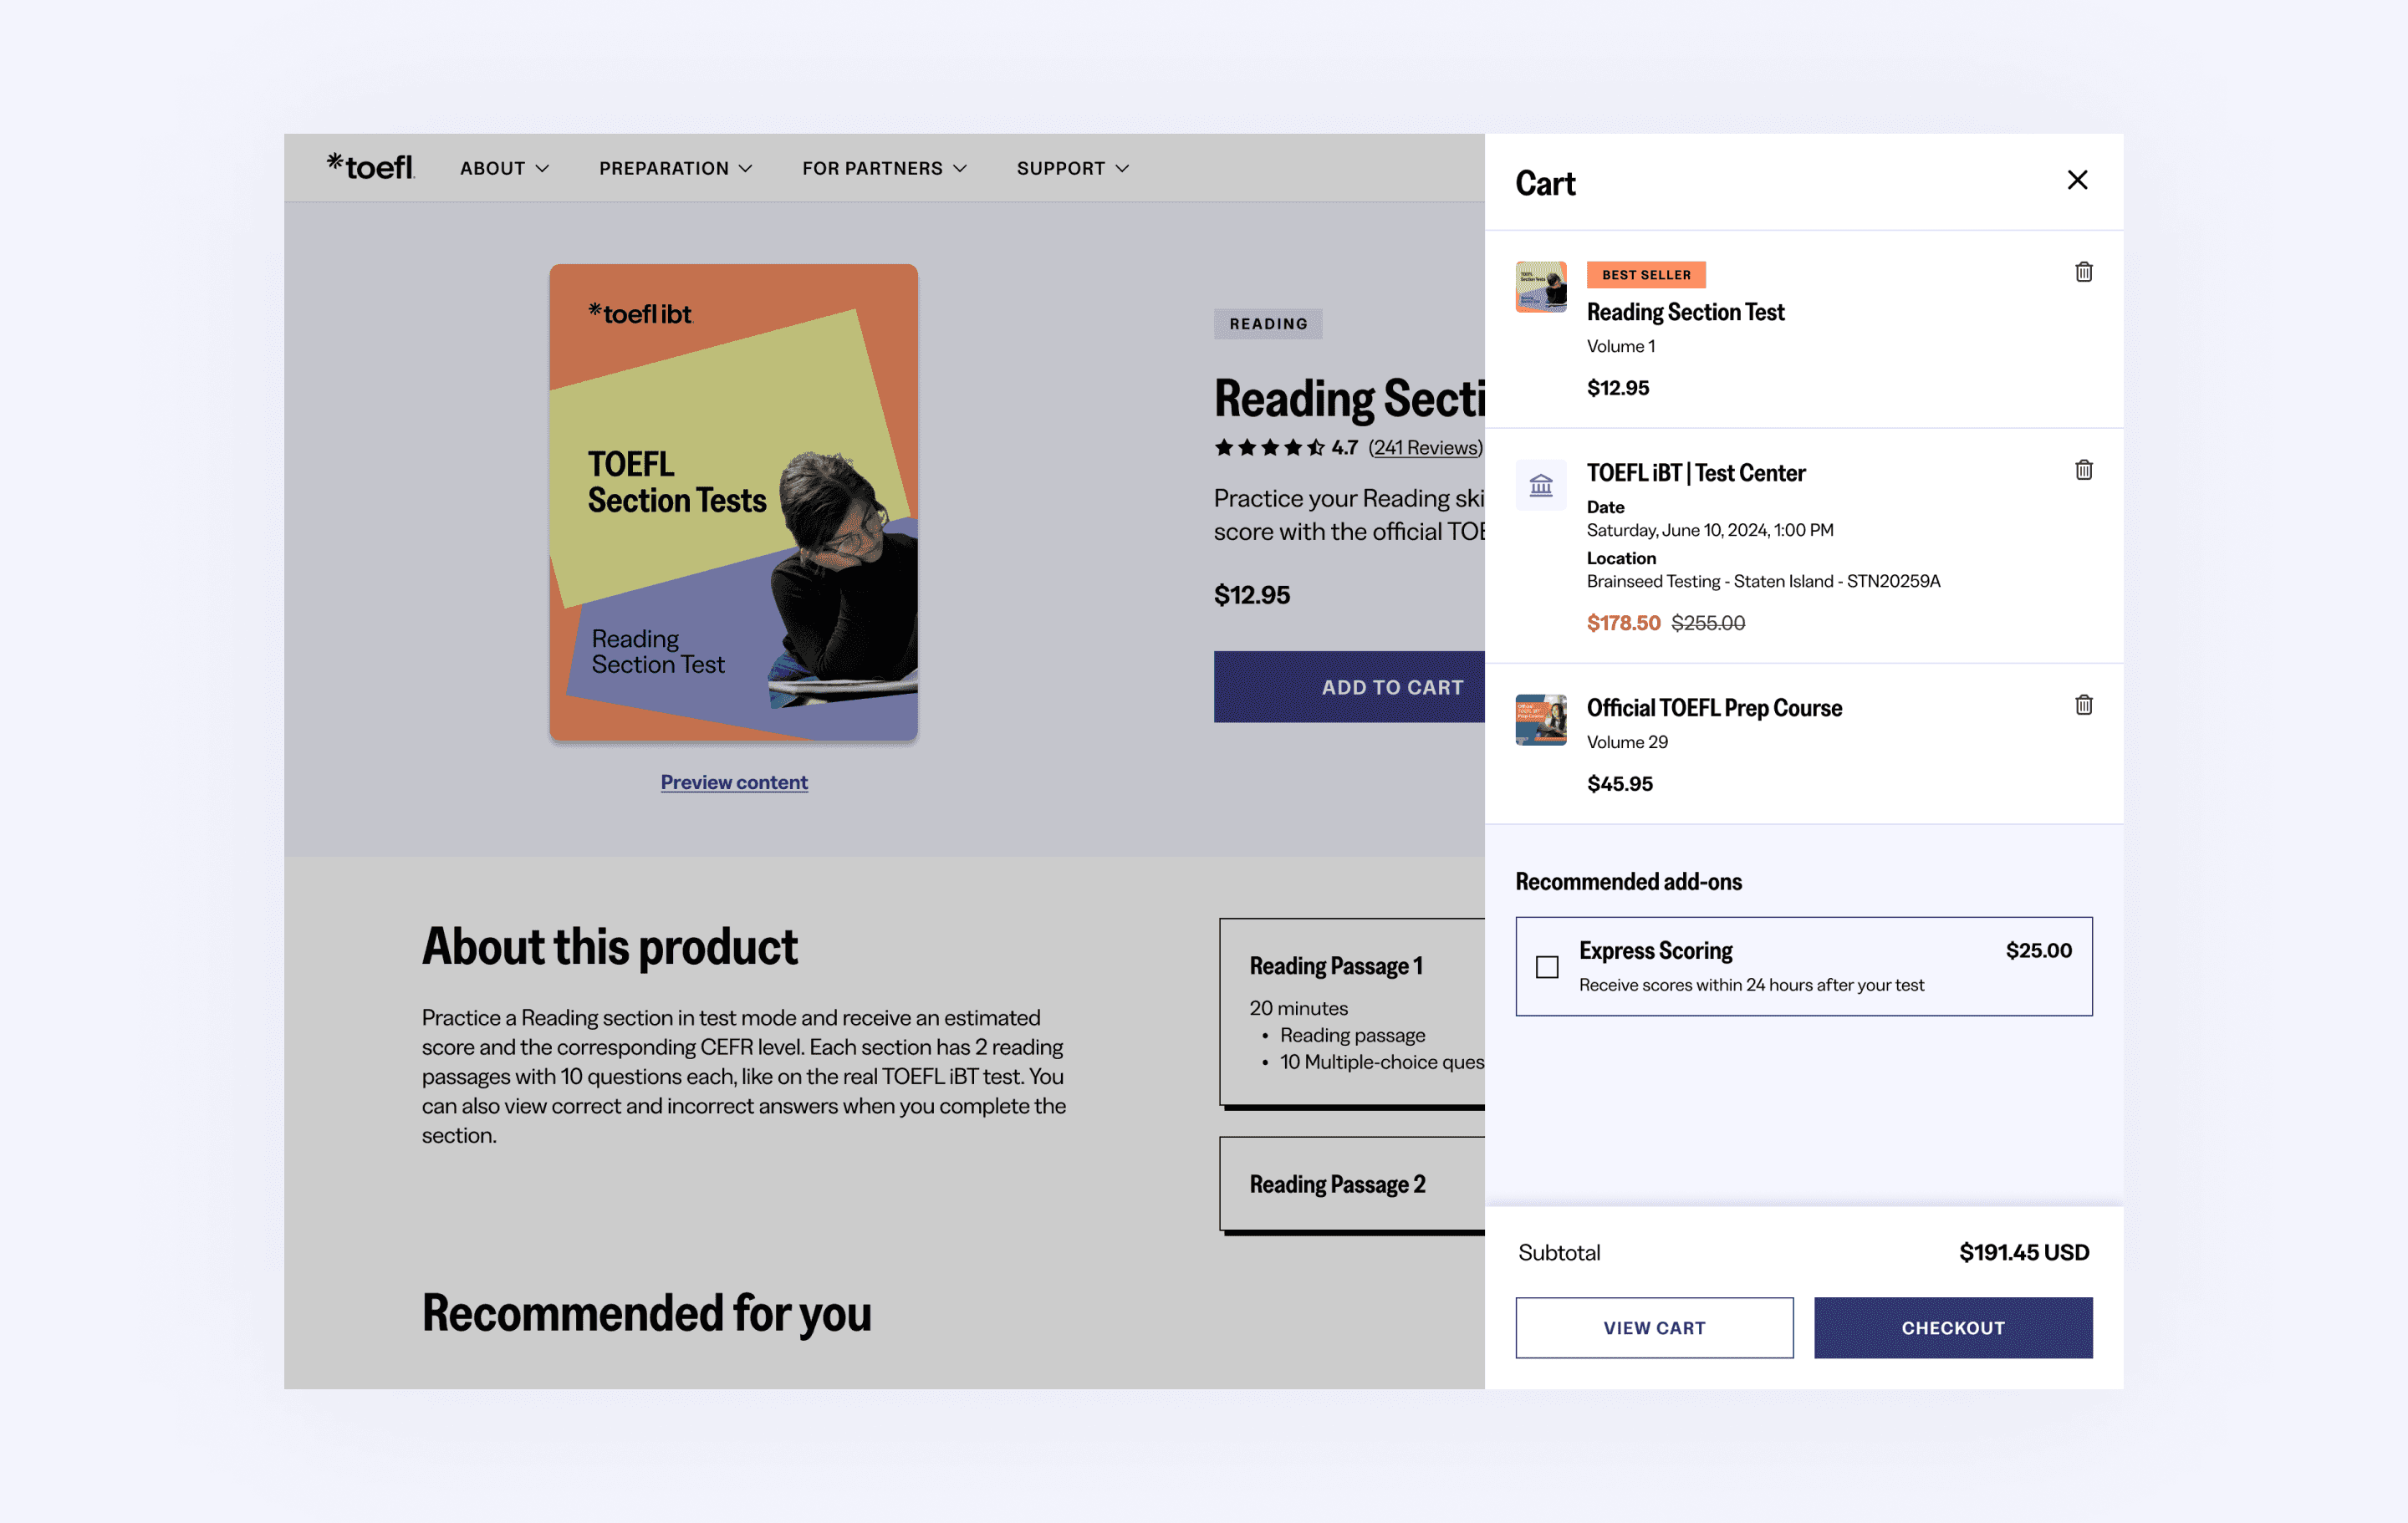Trash the Official TOEFL Prep Course item

pyautogui.click(x=2083, y=705)
